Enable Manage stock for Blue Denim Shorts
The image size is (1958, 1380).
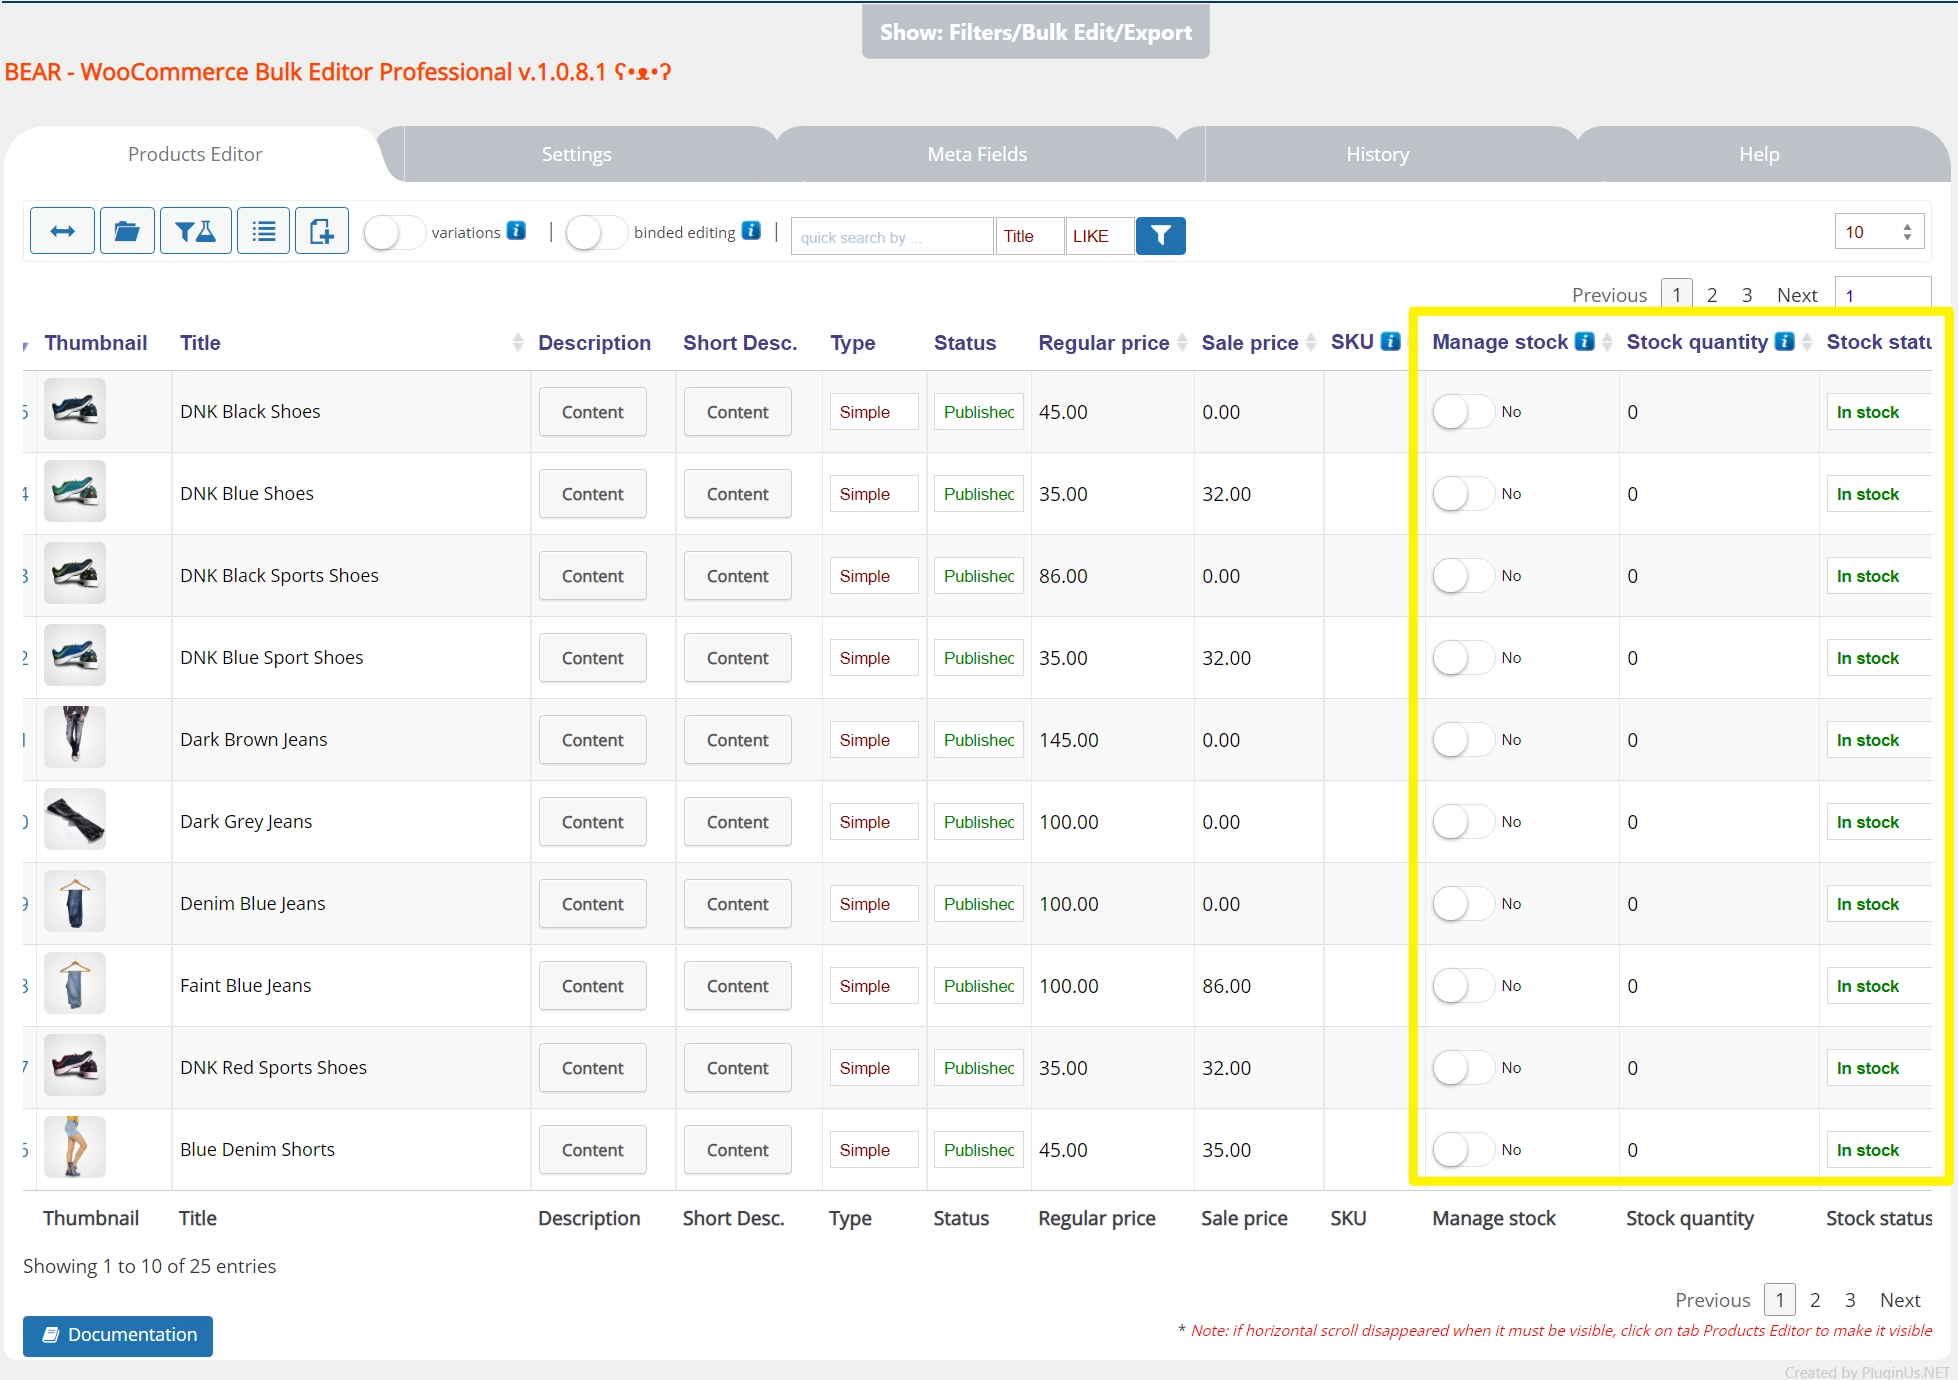[1463, 1149]
